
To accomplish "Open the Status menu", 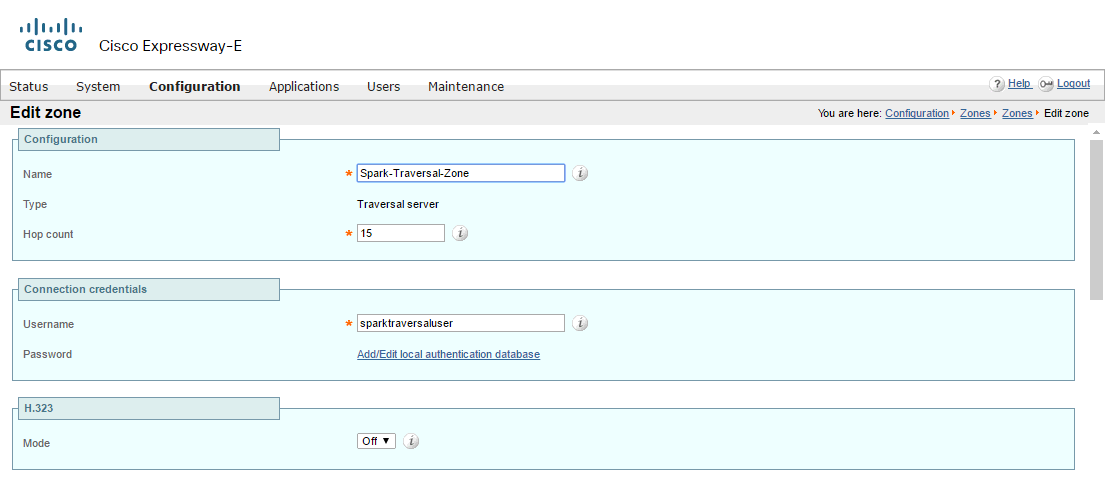I will (29, 87).
